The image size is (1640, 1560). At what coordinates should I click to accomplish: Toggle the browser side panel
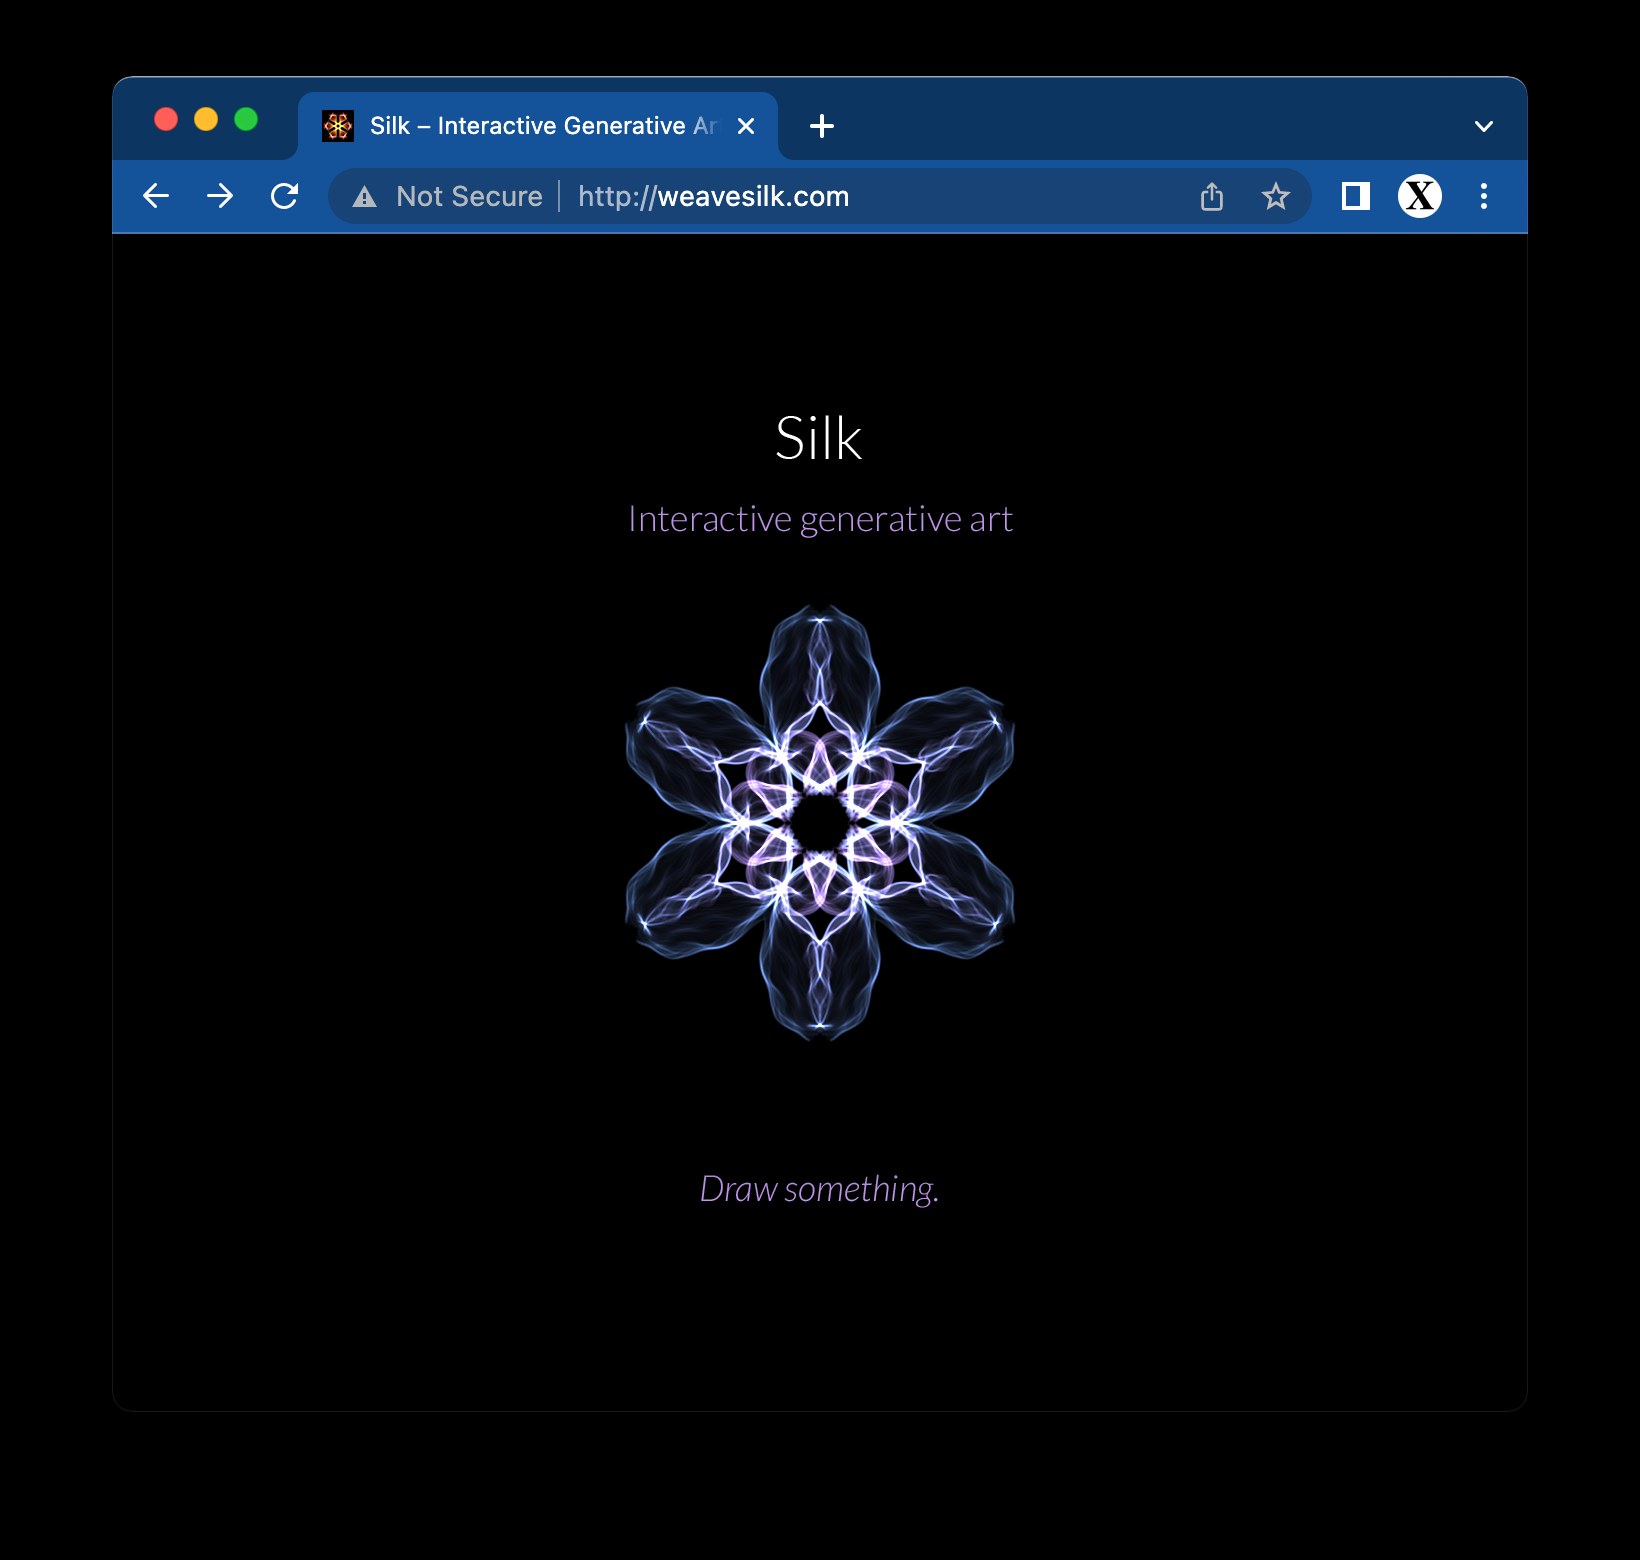[x=1355, y=196]
